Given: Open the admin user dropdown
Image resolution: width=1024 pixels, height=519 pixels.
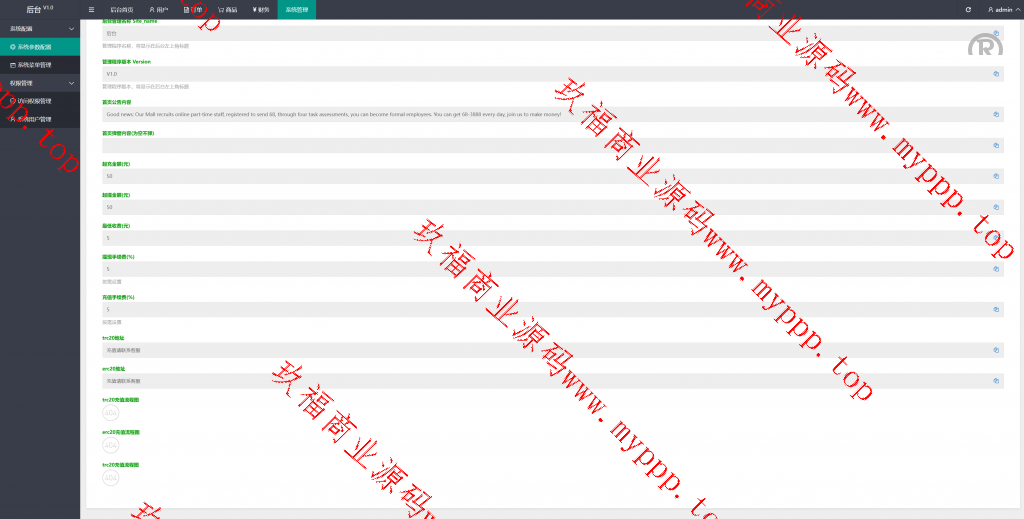Looking at the screenshot, I should pos(1000,9).
